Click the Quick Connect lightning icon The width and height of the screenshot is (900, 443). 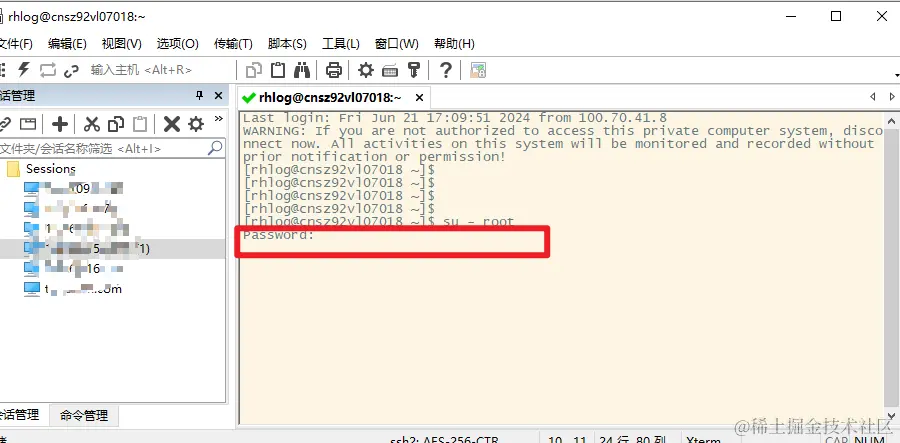pyautogui.click(x=24, y=70)
